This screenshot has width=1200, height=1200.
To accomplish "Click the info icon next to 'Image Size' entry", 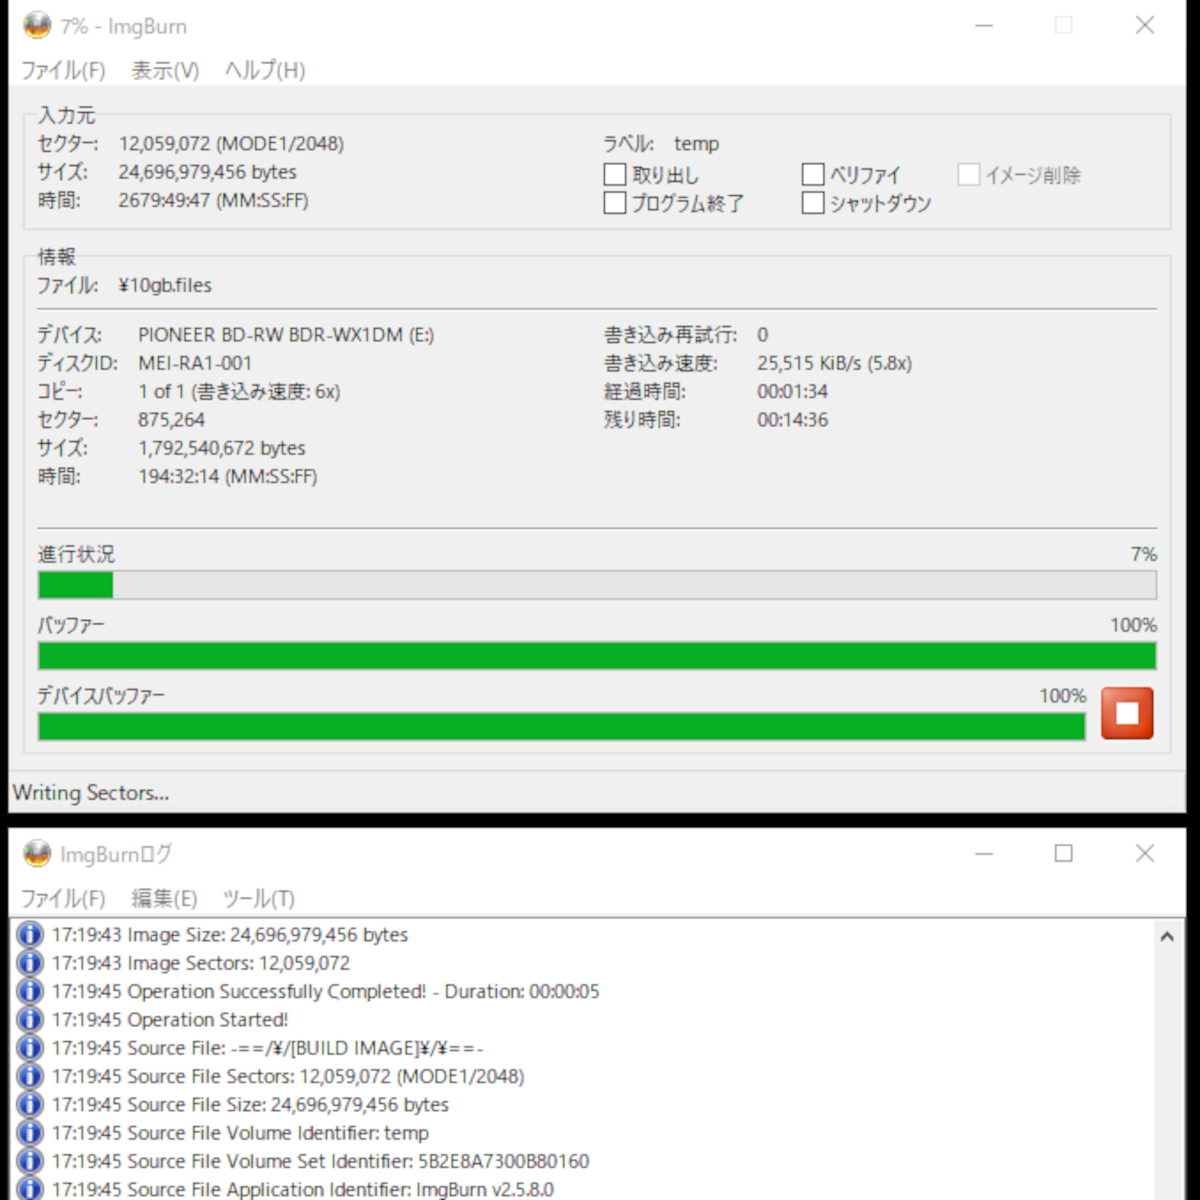I will [28, 934].
